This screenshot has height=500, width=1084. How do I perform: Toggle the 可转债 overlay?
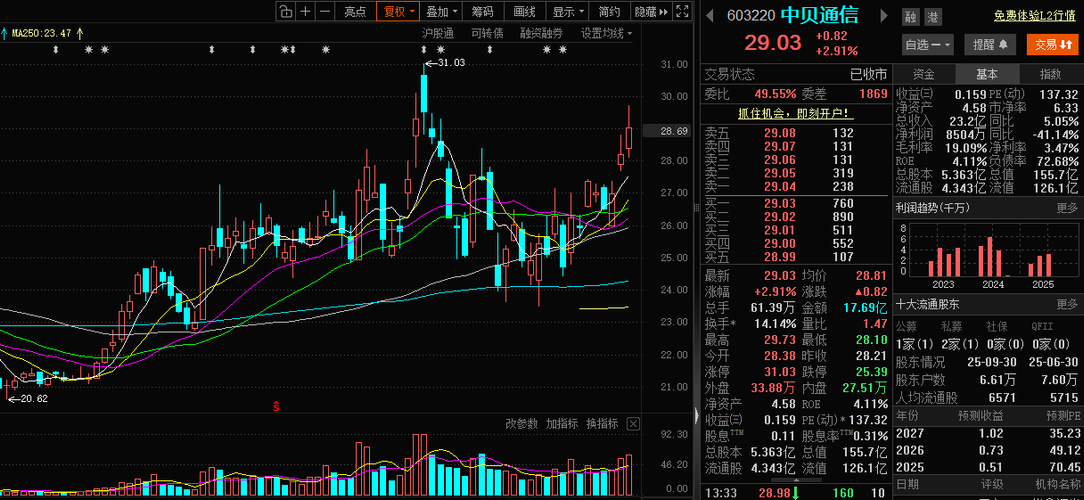pos(487,33)
